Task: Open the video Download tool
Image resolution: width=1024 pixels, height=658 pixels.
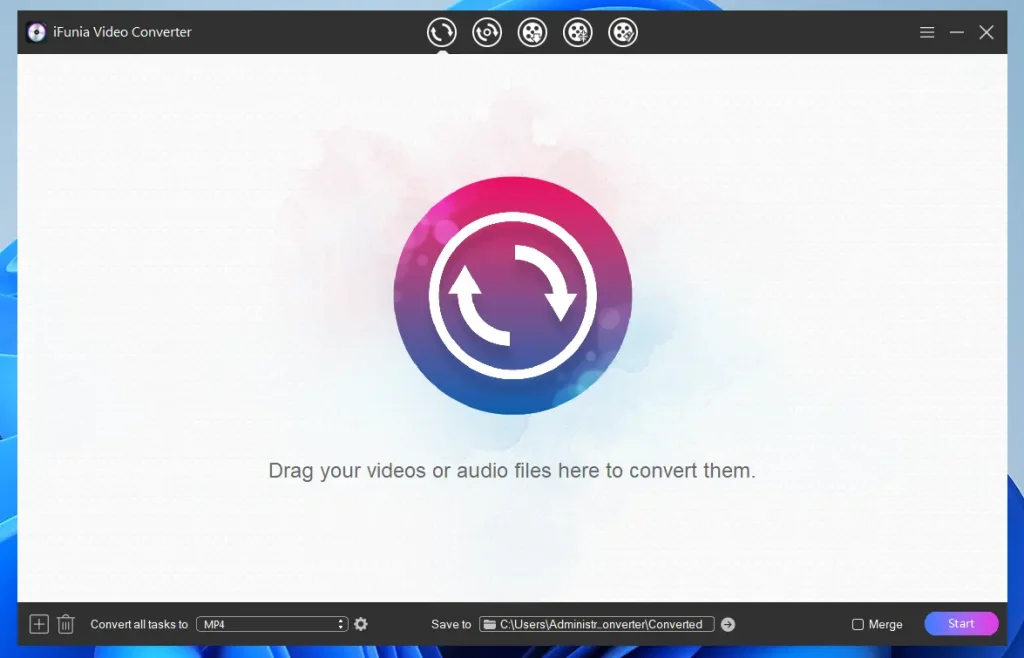Action: point(532,32)
